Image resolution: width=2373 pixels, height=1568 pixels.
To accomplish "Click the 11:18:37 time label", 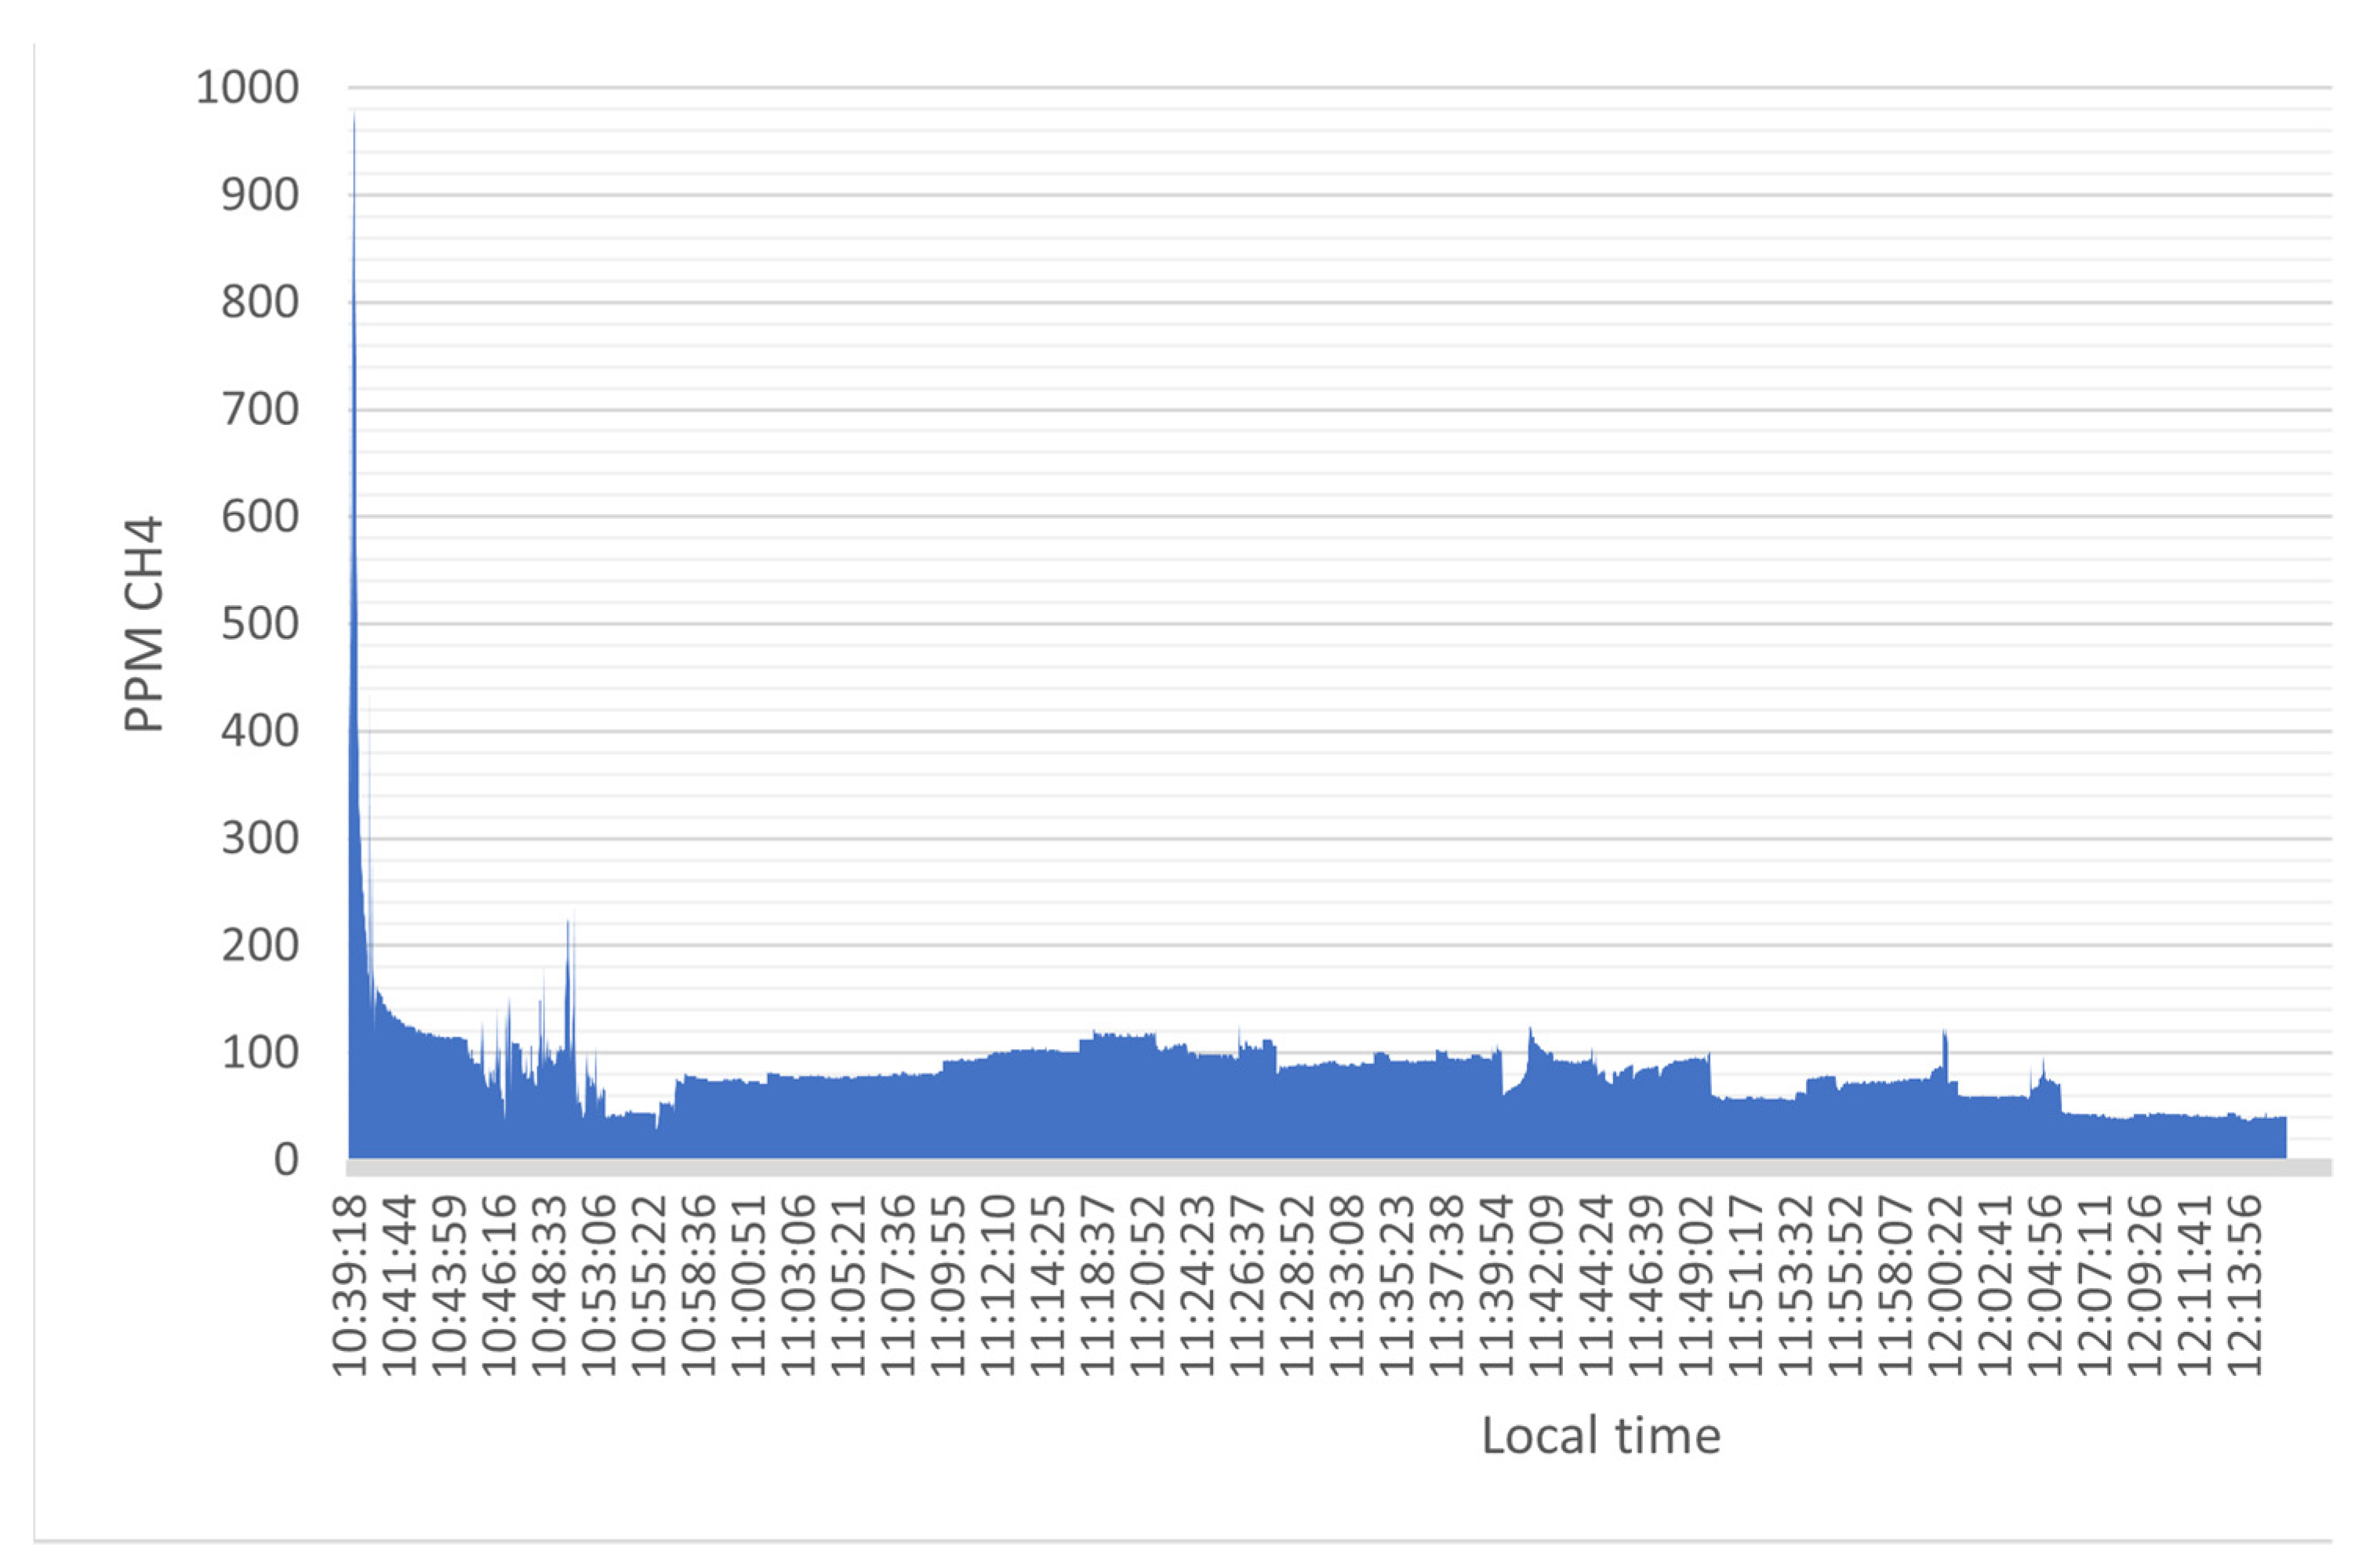I will [x=1099, y=1284].
